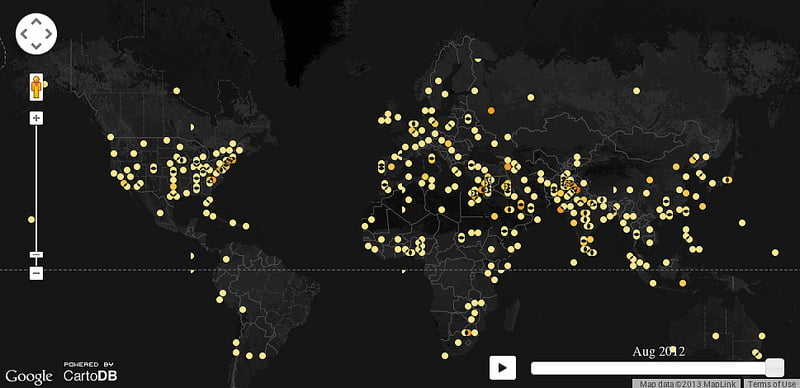Click the zoom level slider handle
This screenshot has height=388, width=800.
pyautogui.click(x=36, y=254)
